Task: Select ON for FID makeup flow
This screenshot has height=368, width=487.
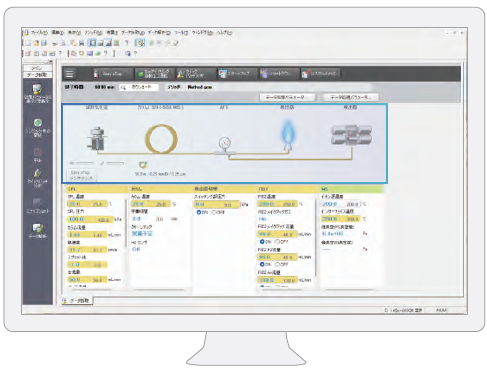Action: pos(266,242)
